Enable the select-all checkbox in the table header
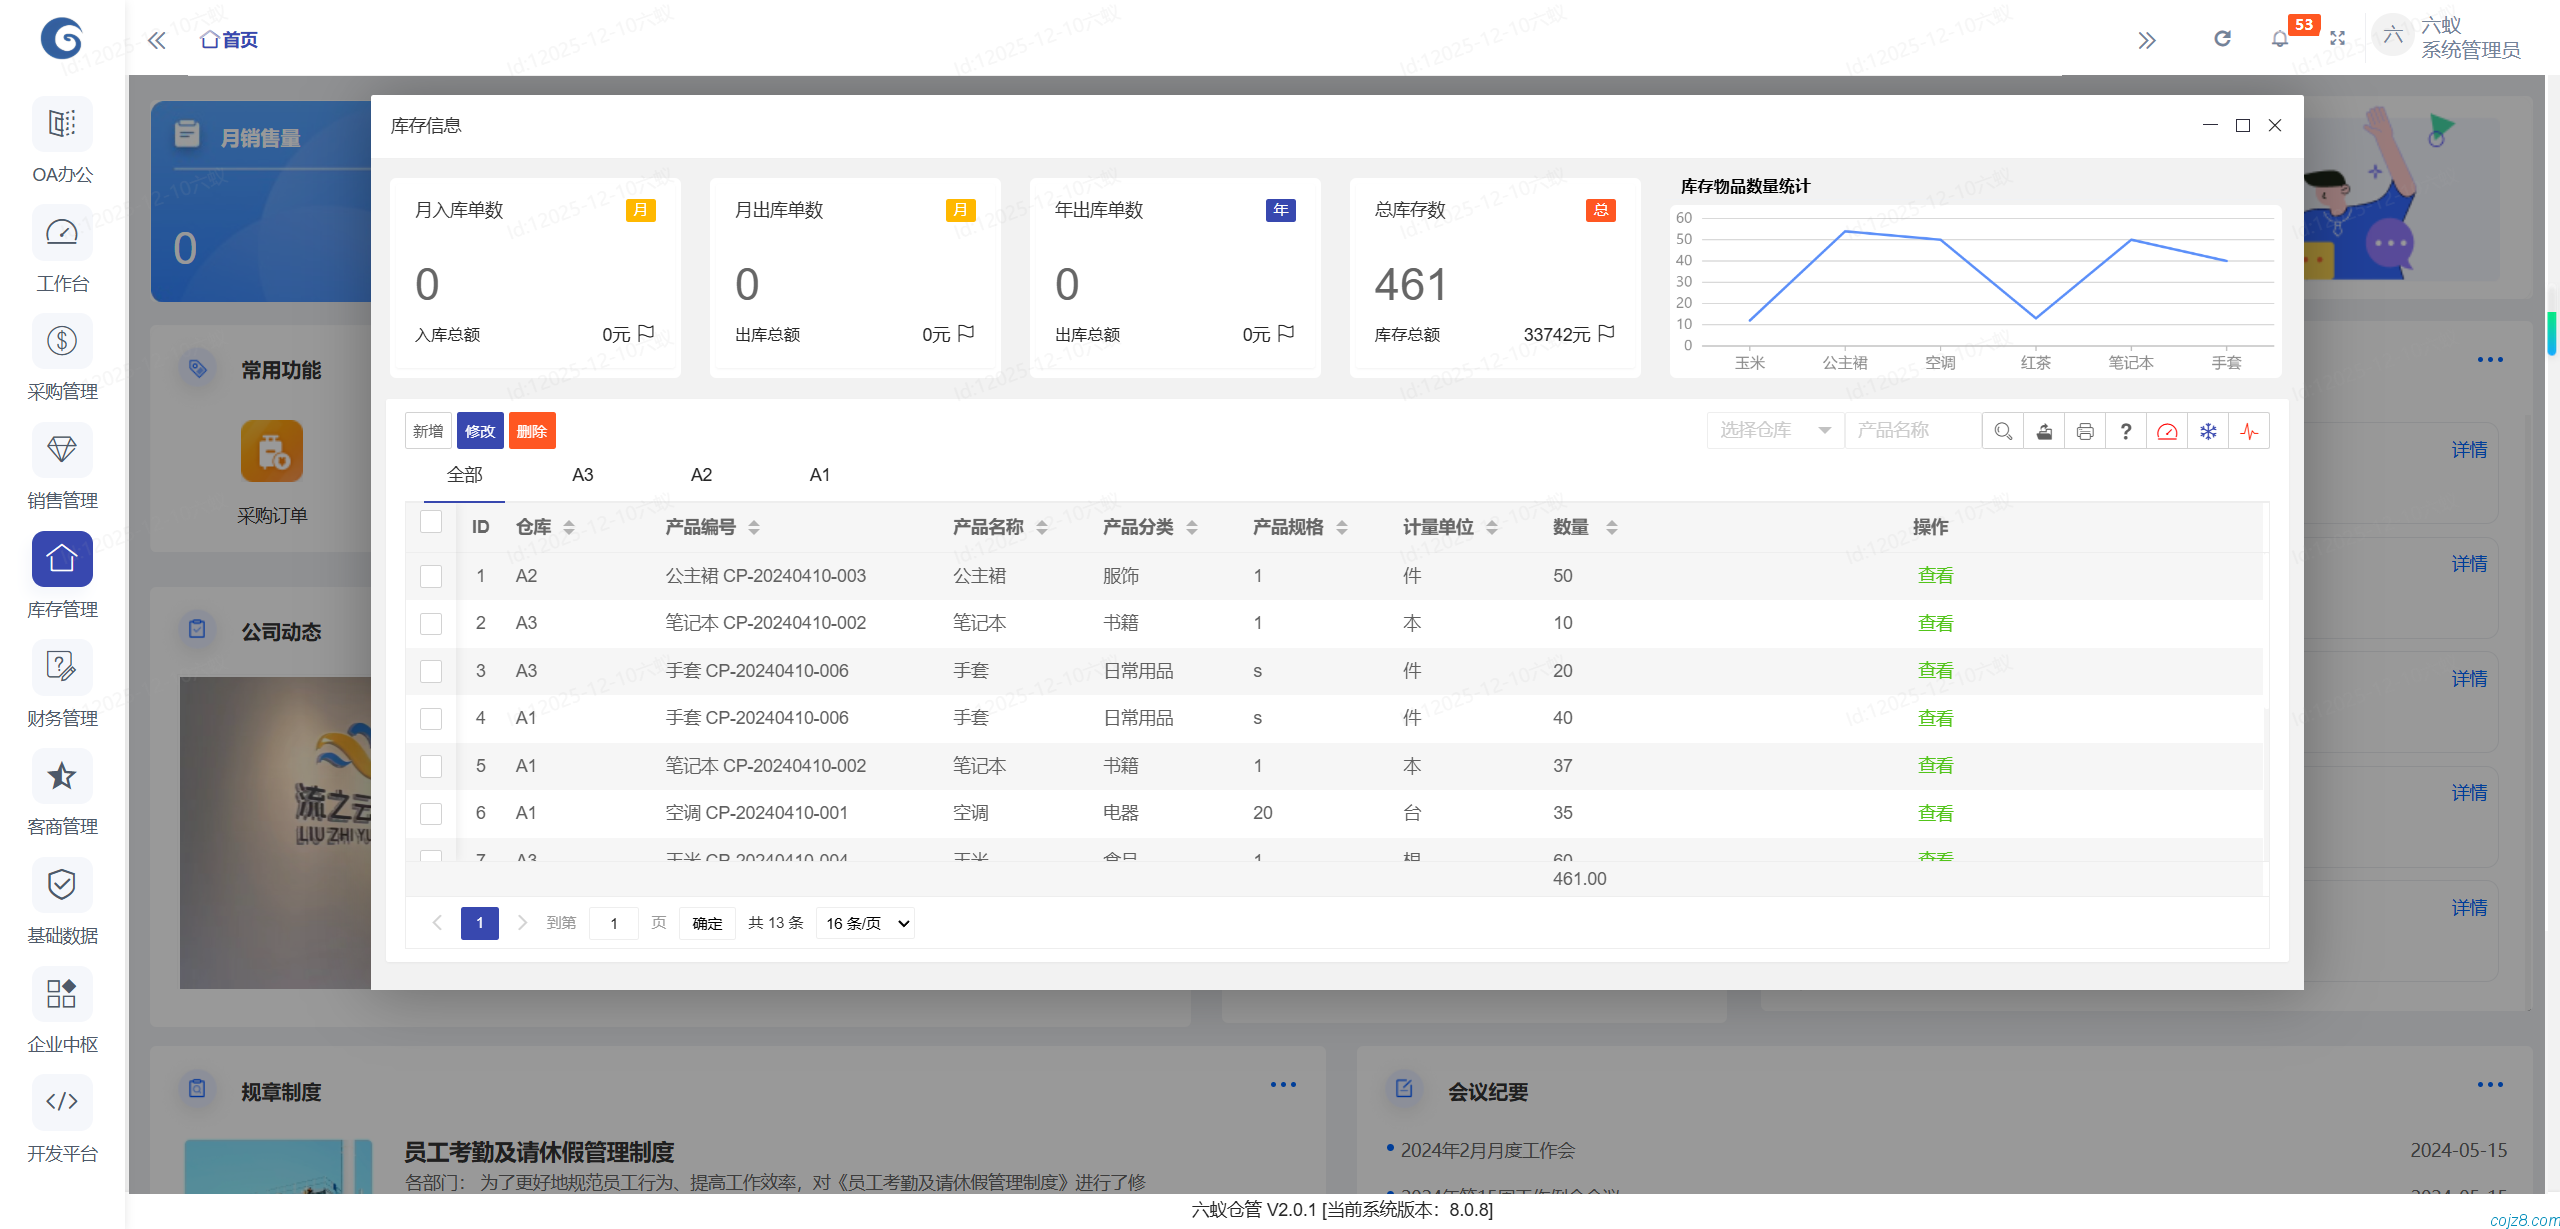Image resolution: width=2560 pixels, height=1229 pixels. (x=431, y=522)
